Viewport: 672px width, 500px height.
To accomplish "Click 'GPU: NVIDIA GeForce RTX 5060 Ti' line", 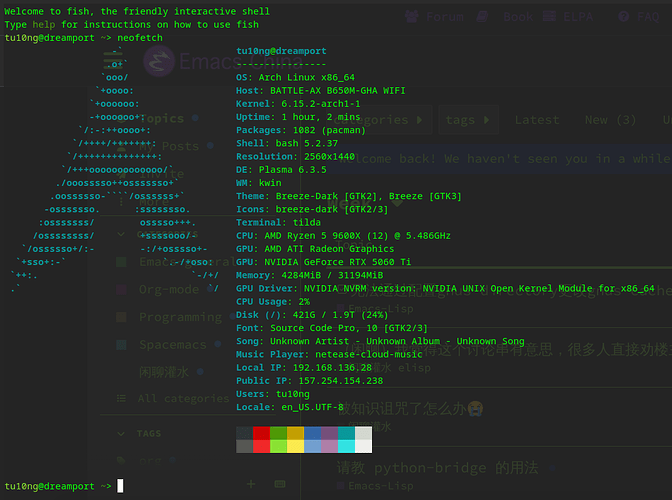I will 324,262.
